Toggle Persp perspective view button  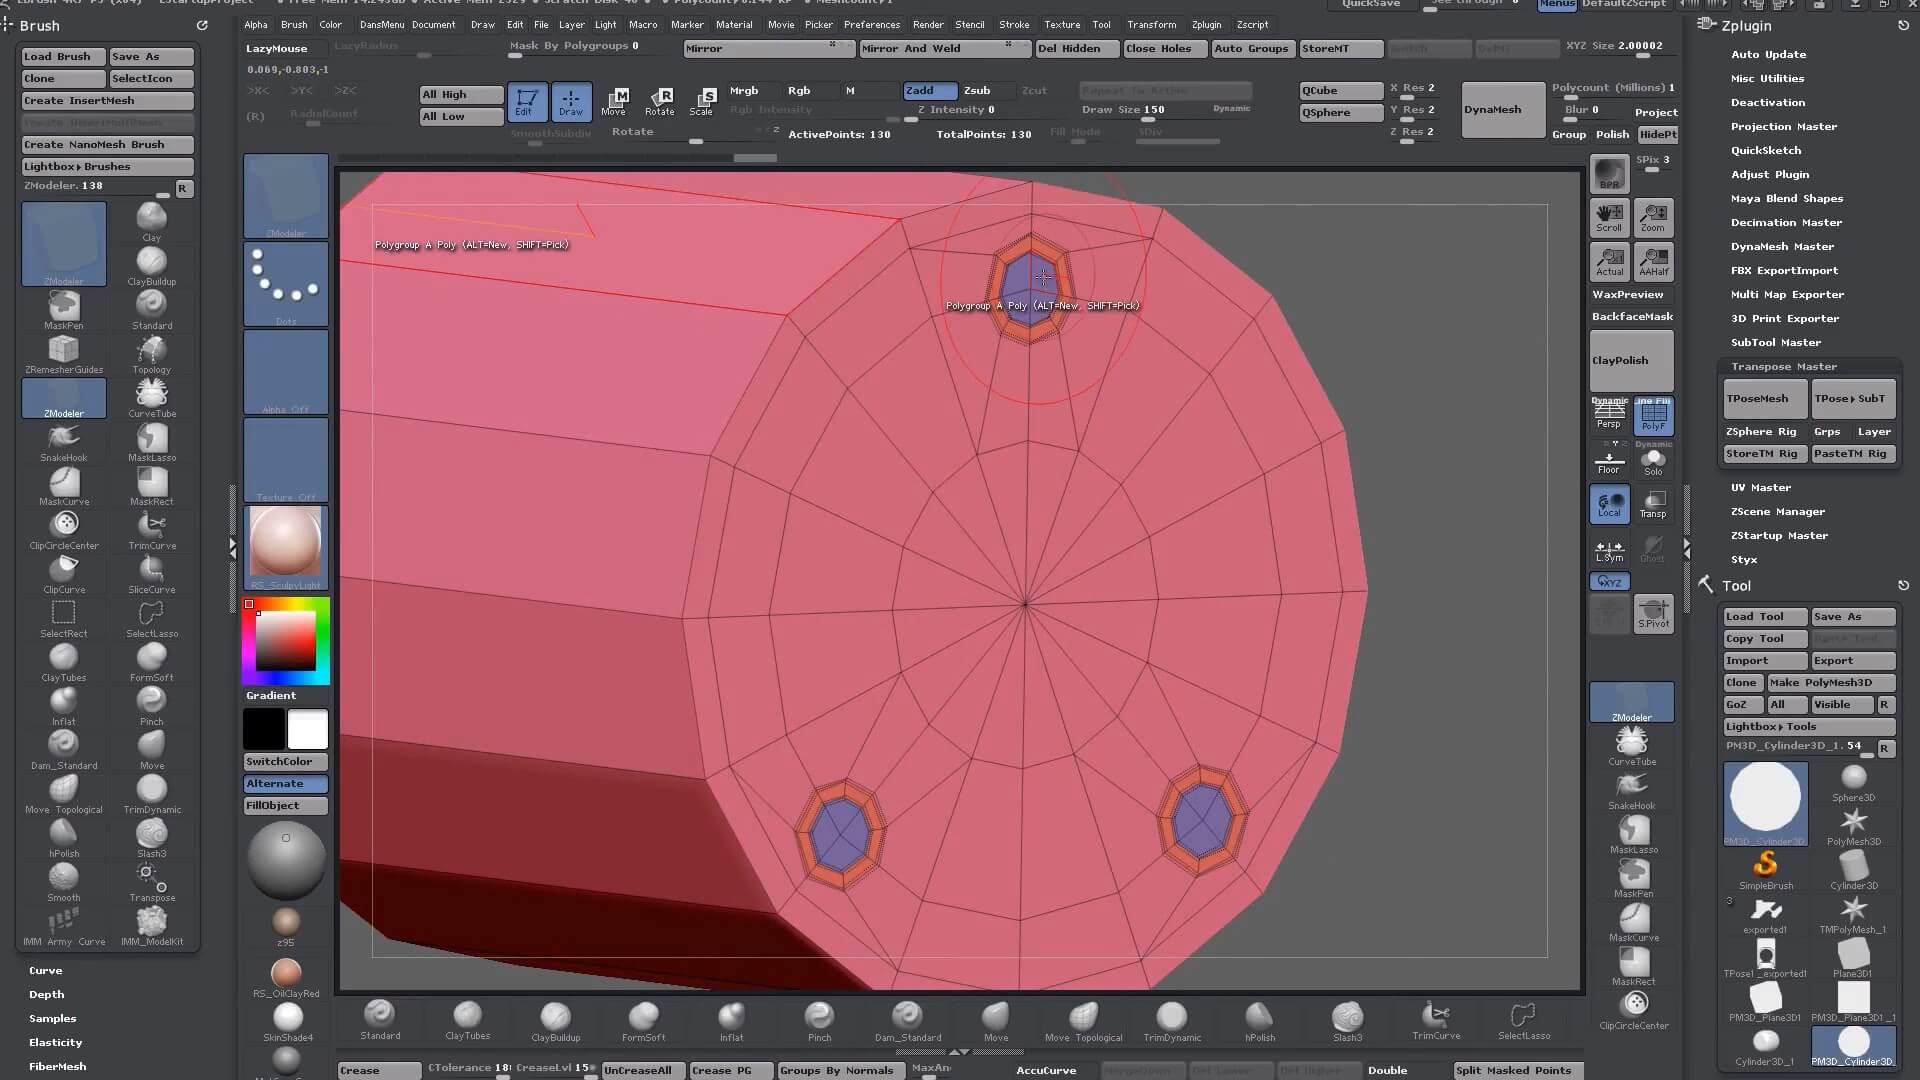tap(1609, 415)
